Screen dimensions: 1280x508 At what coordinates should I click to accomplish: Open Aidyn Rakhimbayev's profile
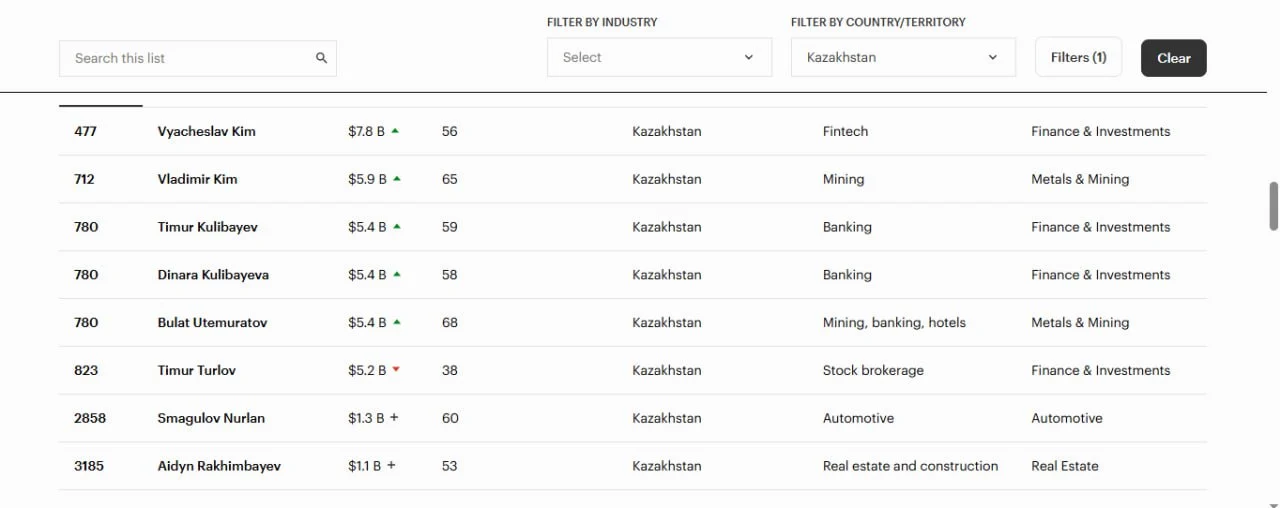click(x=219, y=466)
